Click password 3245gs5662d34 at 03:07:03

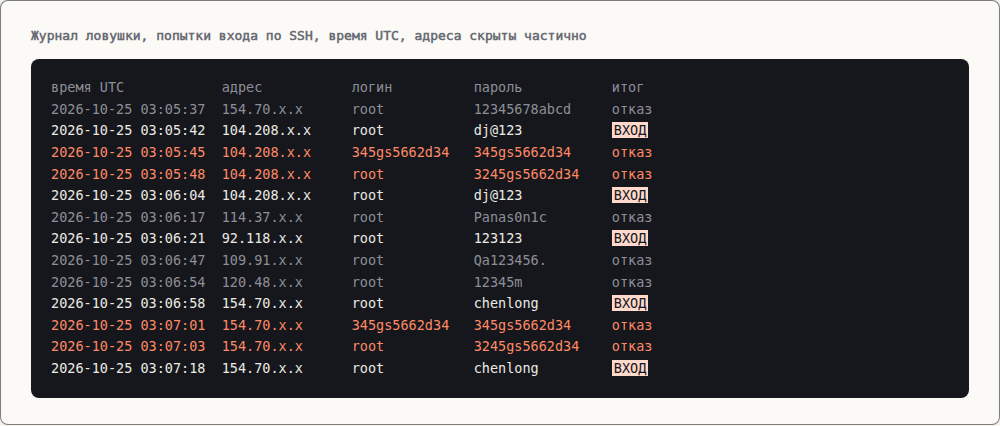(x=527, y=346)
